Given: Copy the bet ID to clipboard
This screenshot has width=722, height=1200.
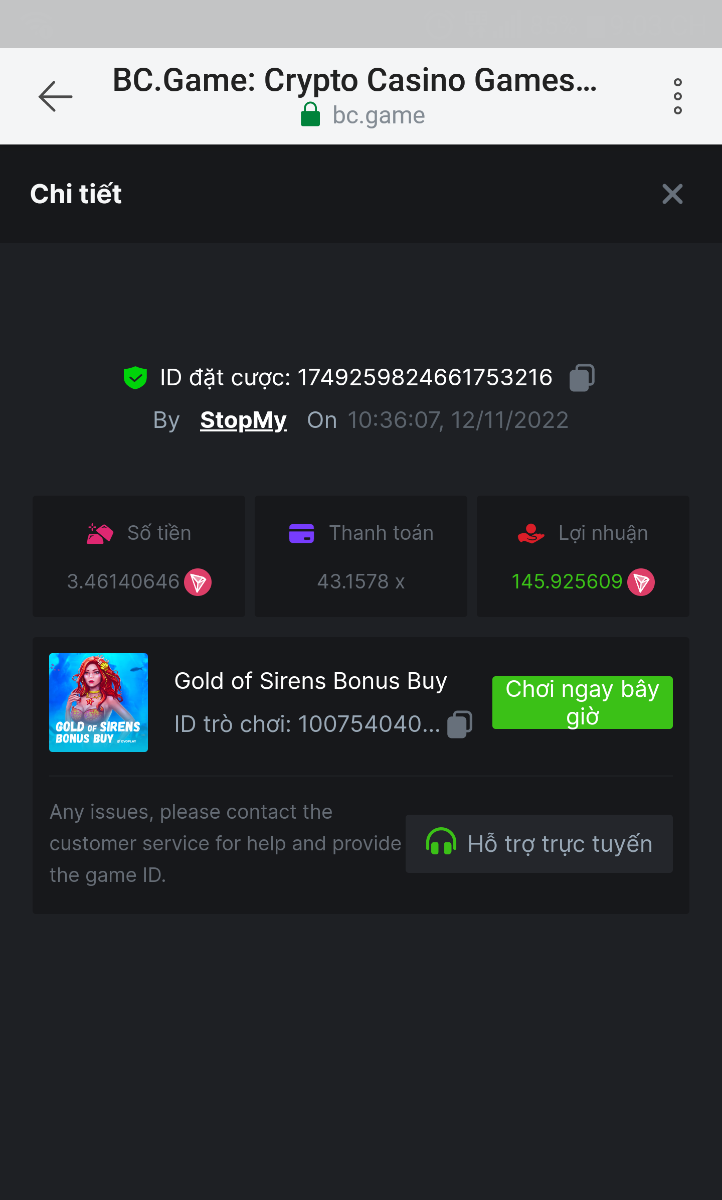Looking at the screenshot, I should click(x=582, y=378).
